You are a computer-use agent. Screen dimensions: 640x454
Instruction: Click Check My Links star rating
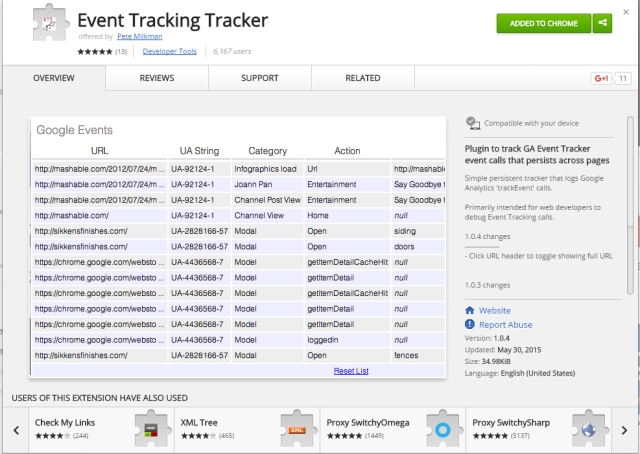[x=52, y=436]
